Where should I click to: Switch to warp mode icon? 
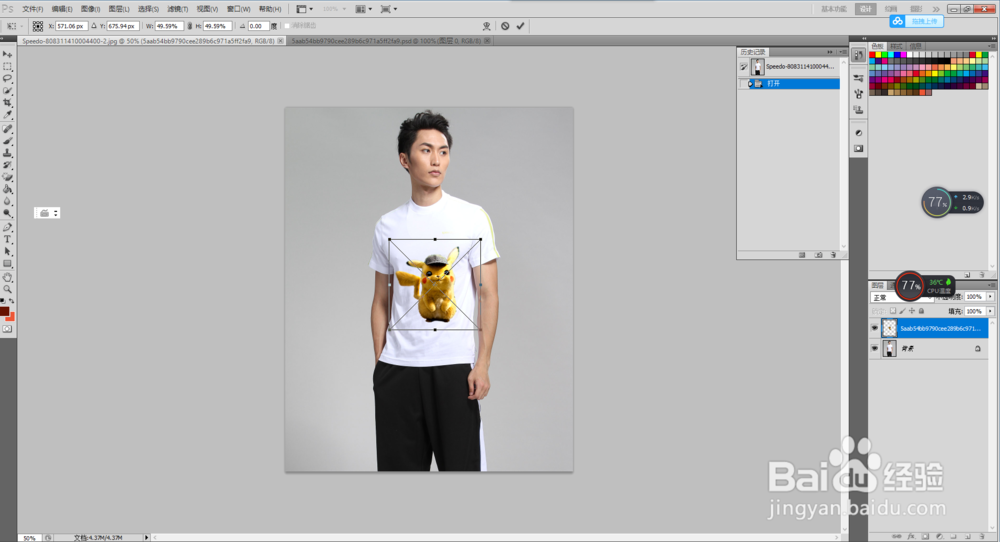pyautogui.click(x=487, y=26)
